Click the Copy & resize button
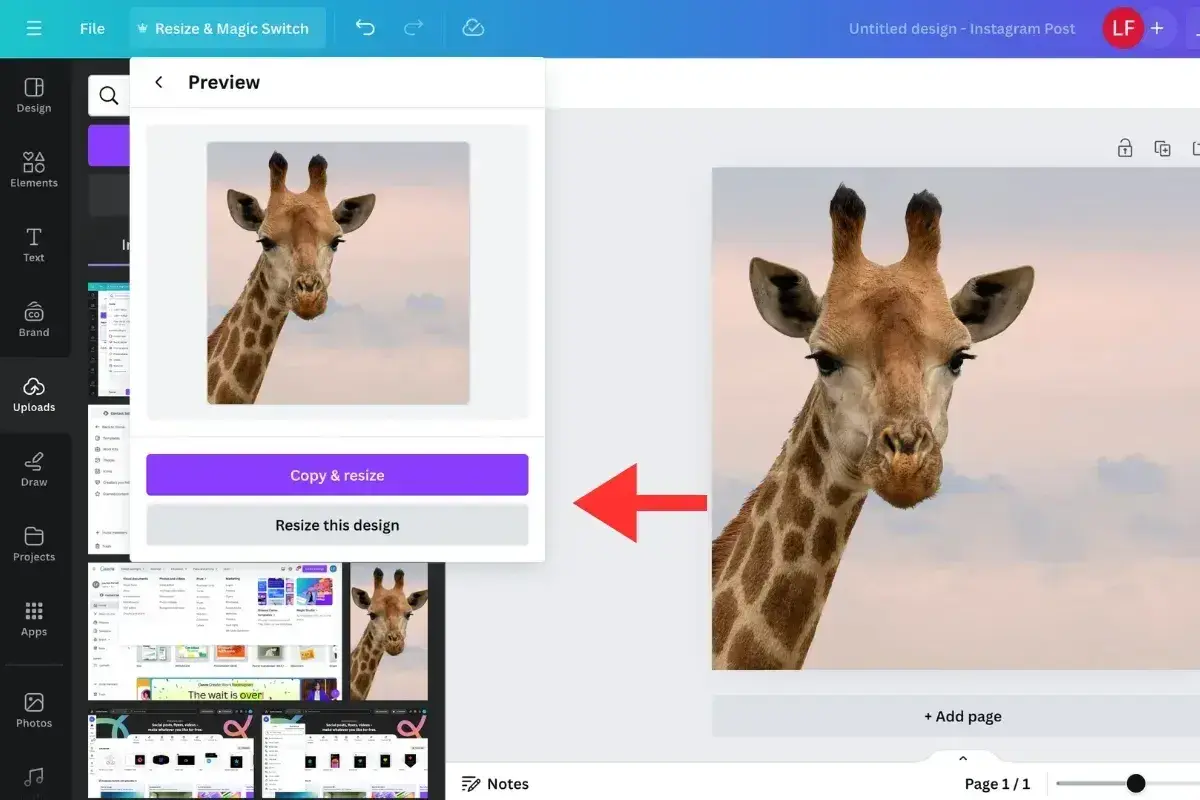The width and height of the screenshot is (1200, 800). [336, 474]
